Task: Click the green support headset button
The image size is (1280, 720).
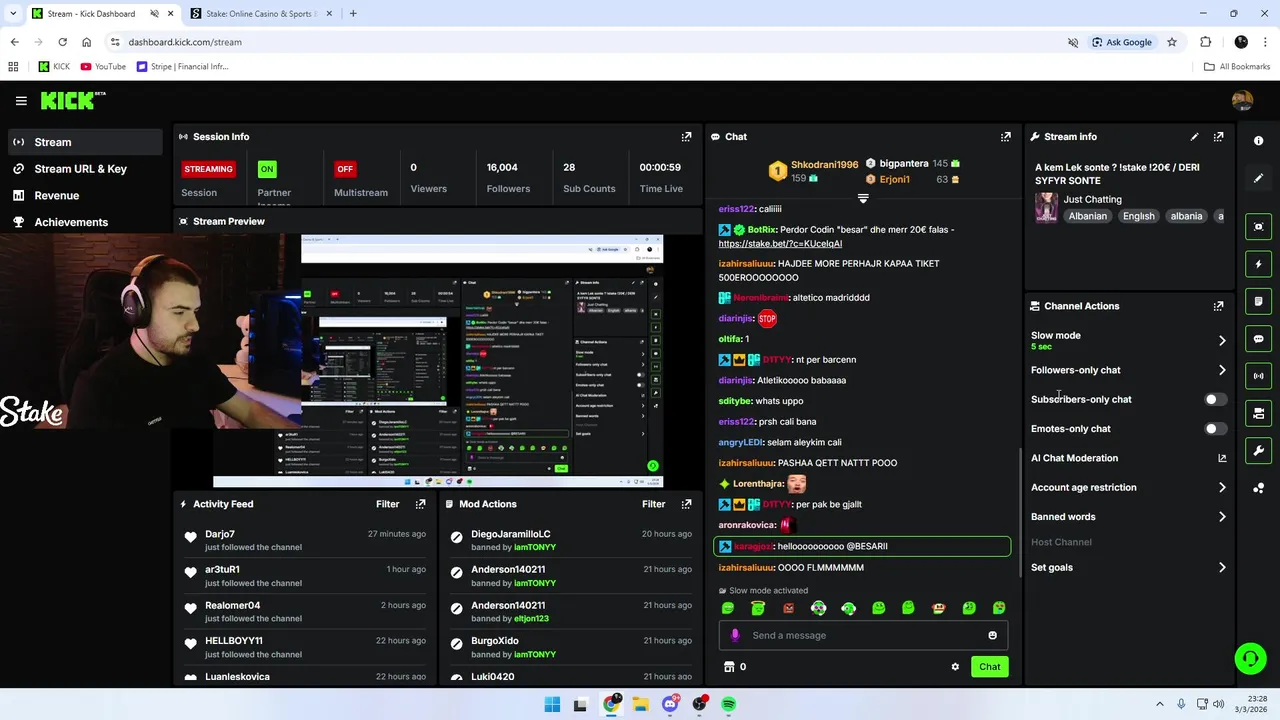Action: (x=1250, y=658)
